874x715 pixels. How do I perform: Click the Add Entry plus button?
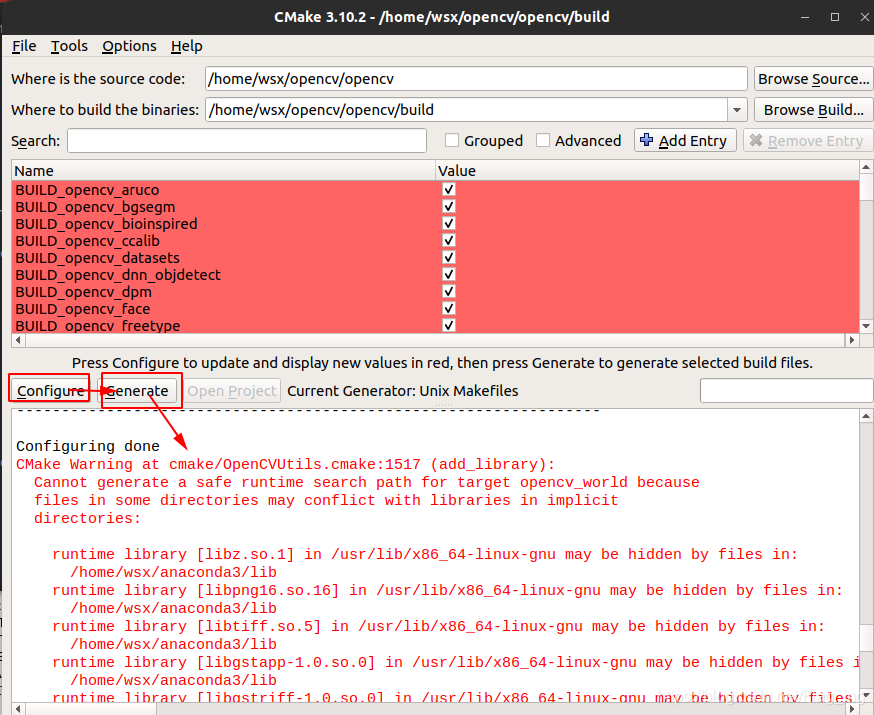pos(685,140)
